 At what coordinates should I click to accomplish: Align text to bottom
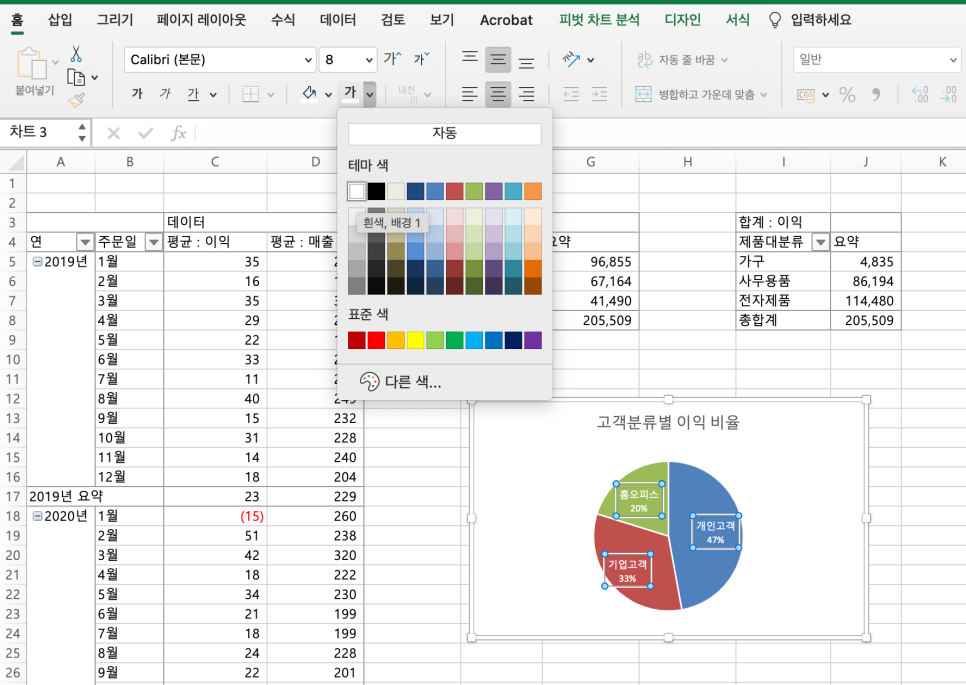tap(526, 62)
